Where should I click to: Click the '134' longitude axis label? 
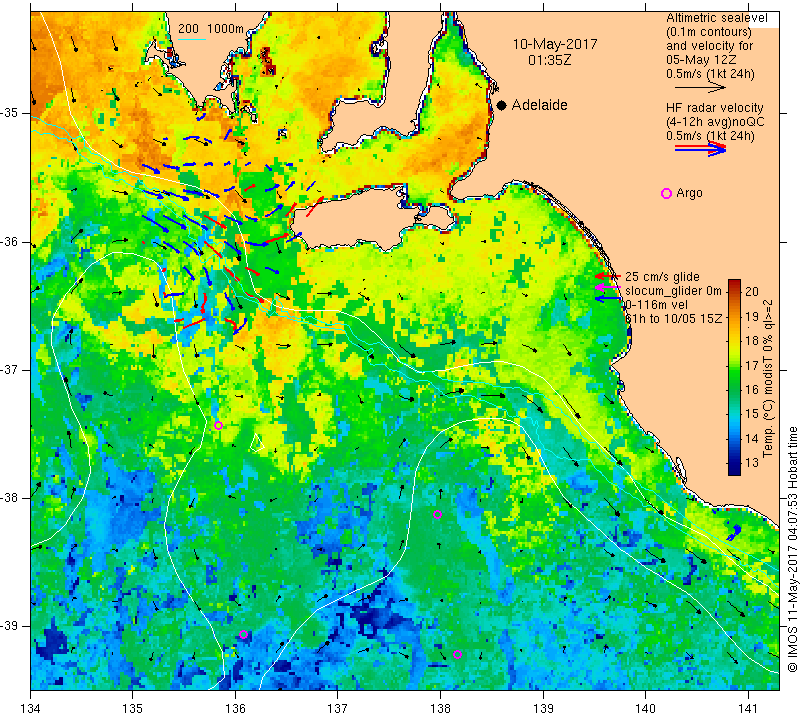(x=31, y=709)
